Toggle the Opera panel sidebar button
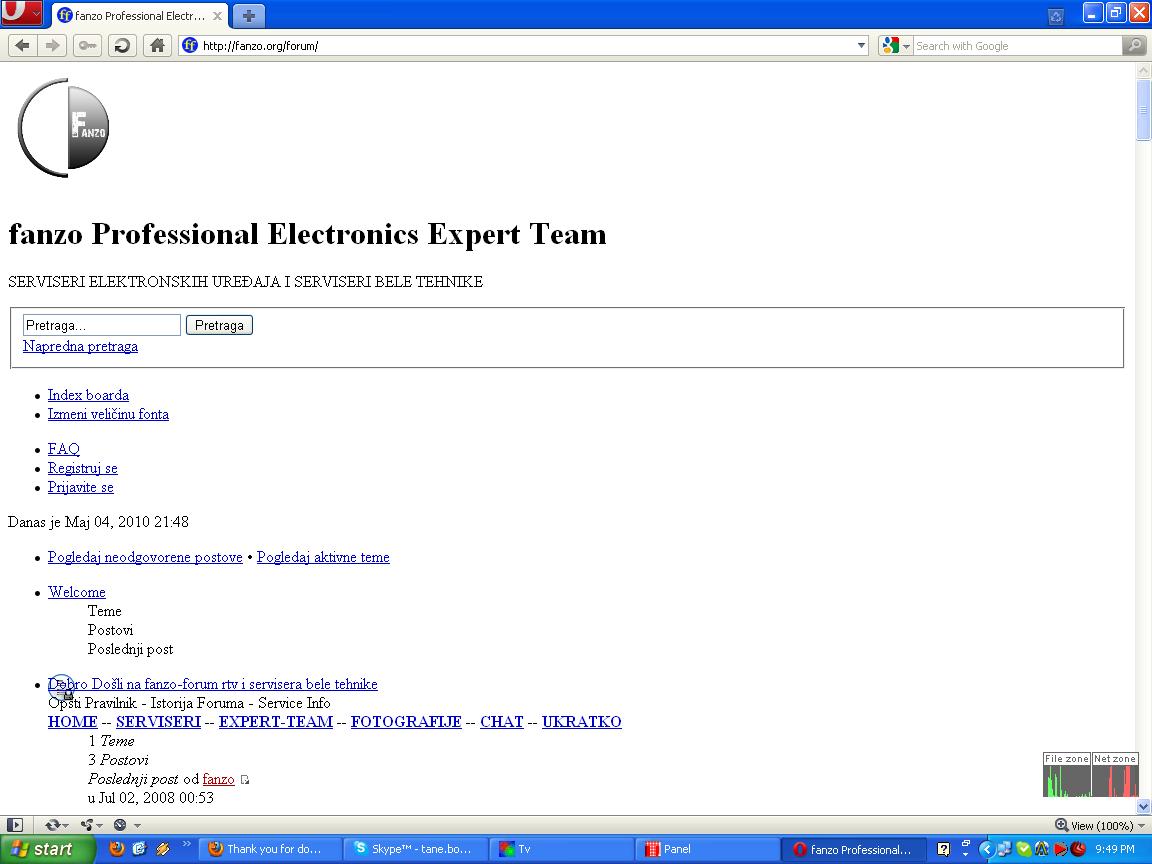This screenshot has height=864, width=1152. 15,825
